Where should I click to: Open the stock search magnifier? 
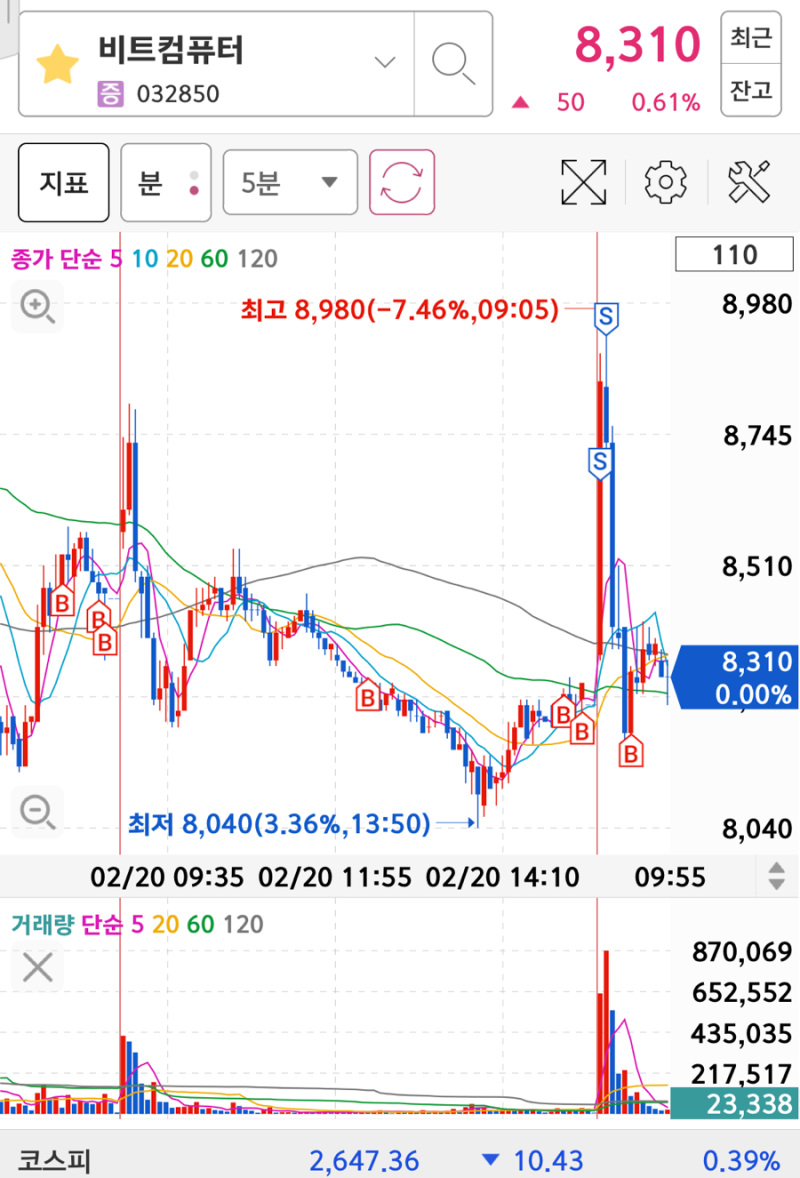pos(454,64)
